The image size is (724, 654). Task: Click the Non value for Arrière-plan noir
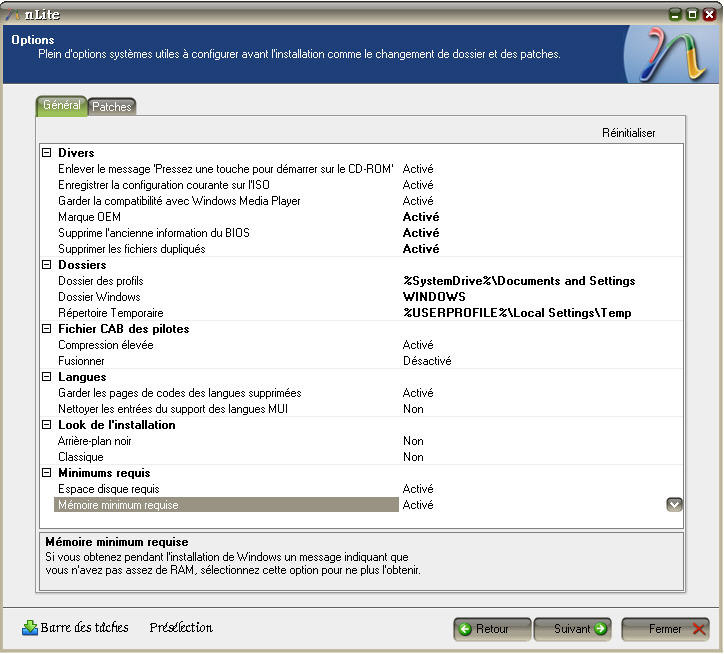point(413,441)
